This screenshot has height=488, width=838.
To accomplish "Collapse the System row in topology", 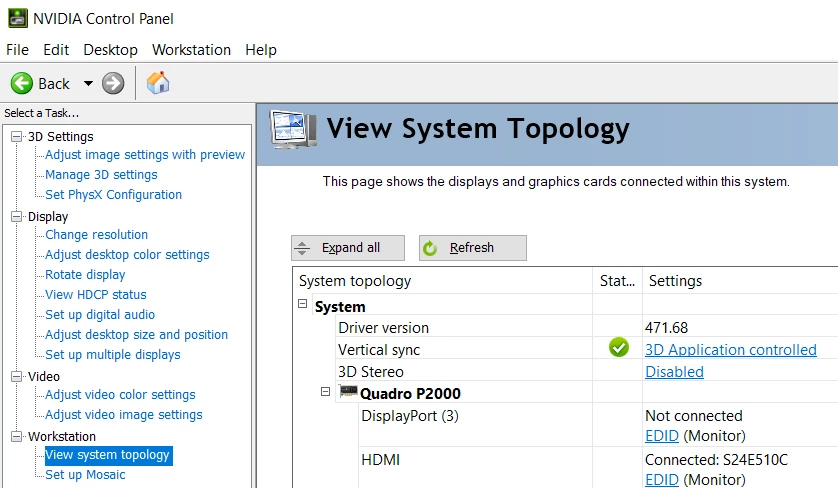I will coord(302,304).
